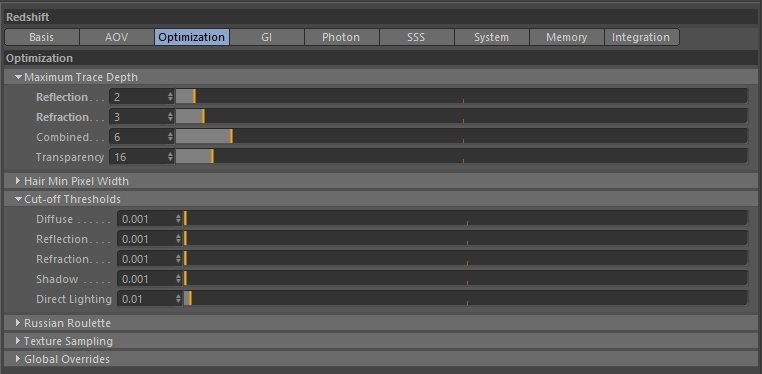The image size is (762, 374).
Task: Click the Combined depth value field
Action: point(138,136)
